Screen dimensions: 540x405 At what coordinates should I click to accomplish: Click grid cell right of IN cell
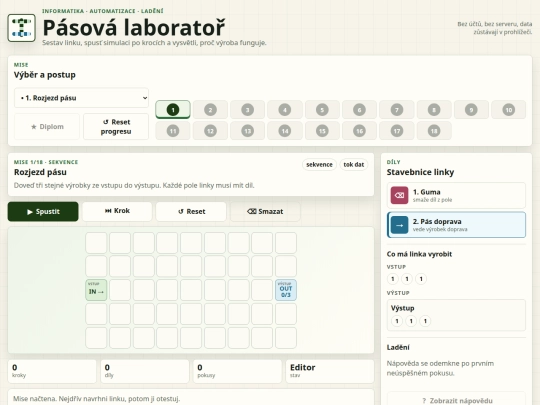(120, 290)
